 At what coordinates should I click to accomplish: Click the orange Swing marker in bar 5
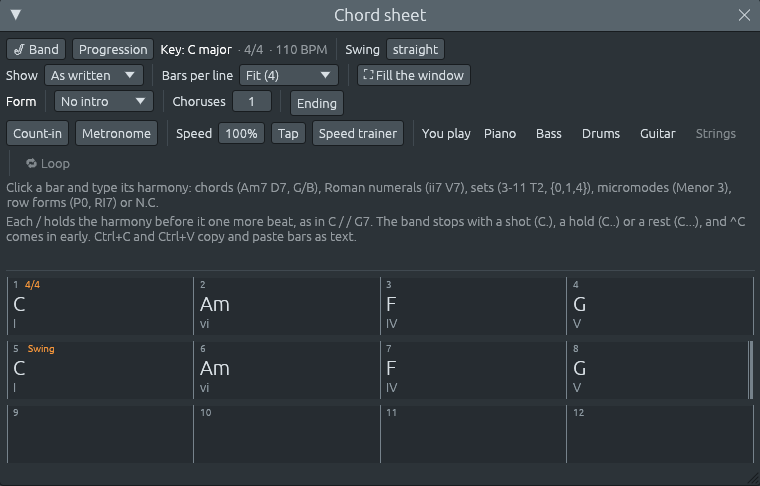(x=41, y=349)
